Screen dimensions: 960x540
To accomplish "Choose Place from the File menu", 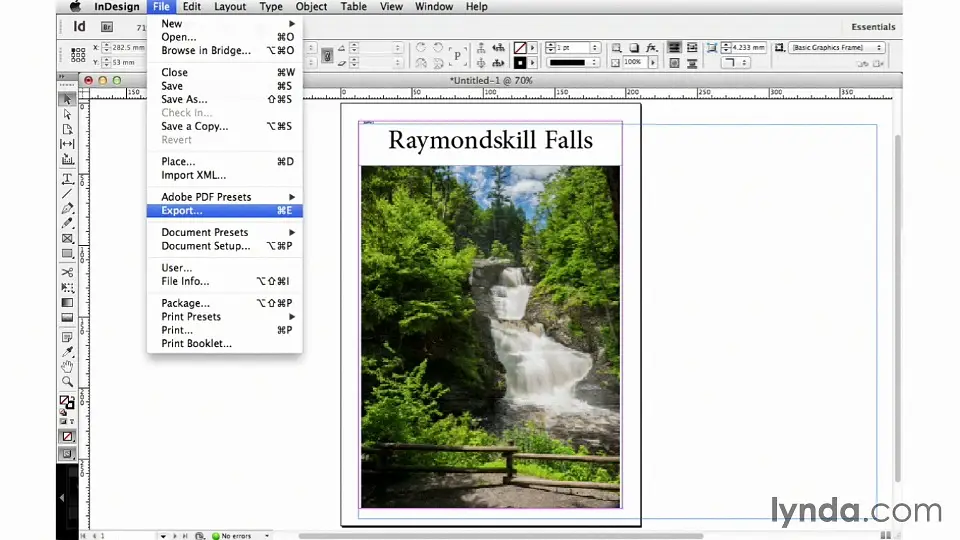I will coord(225,161).
